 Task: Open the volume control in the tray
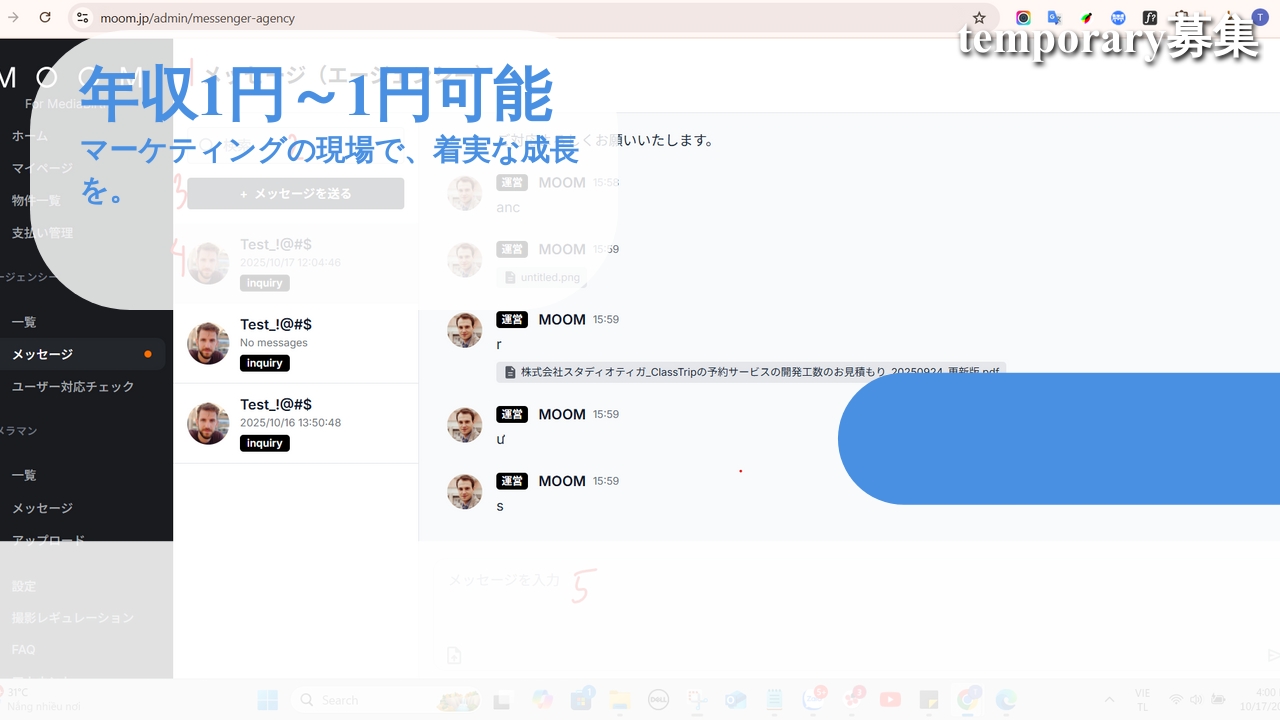pos(1196,700)
